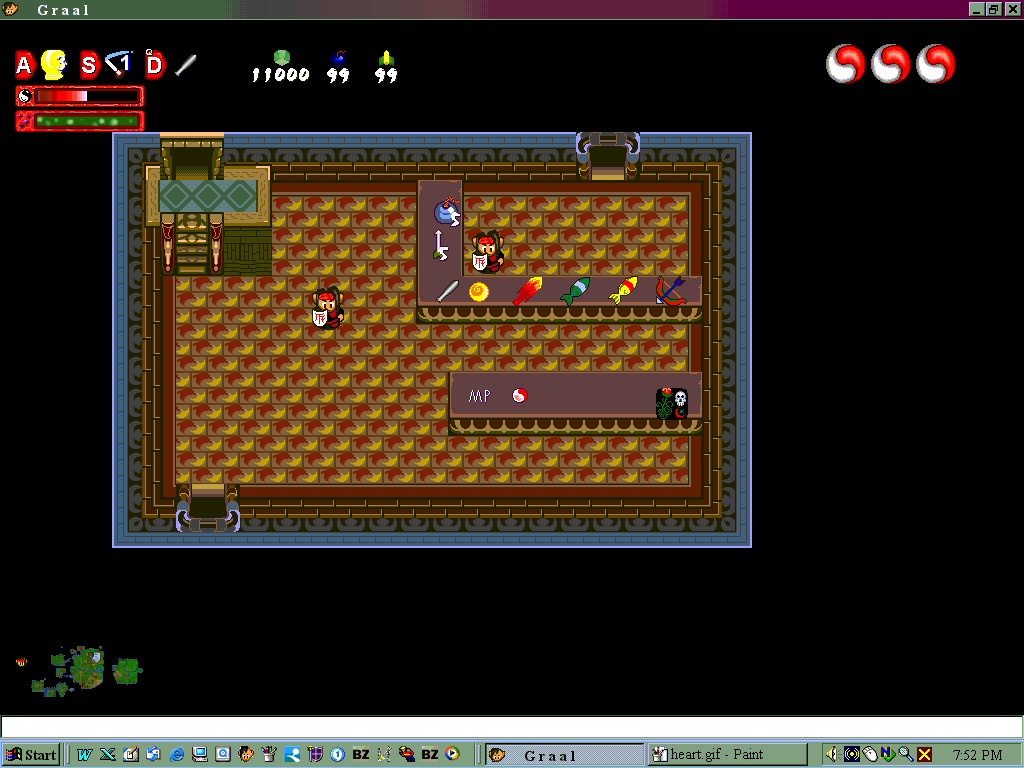Click the red D weapon slot

click(154, 66)
